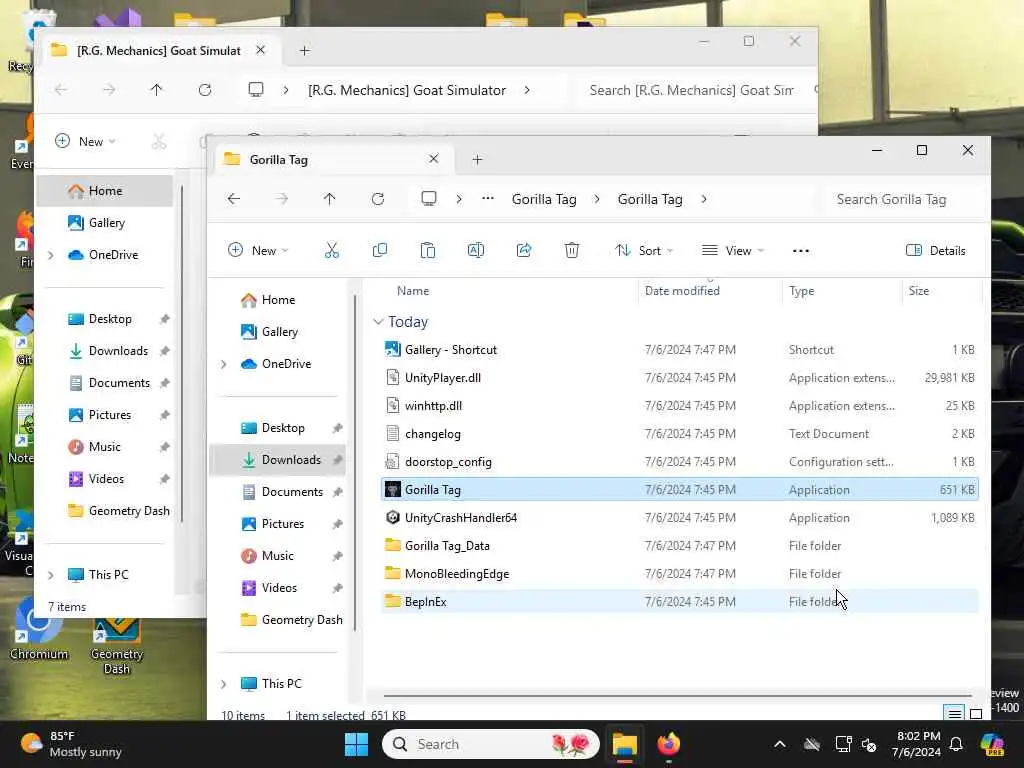Viewport: 1024px width, 768px height.
Task: Click the horizontal scrollbar in file list
Action: tap(677, 696)
